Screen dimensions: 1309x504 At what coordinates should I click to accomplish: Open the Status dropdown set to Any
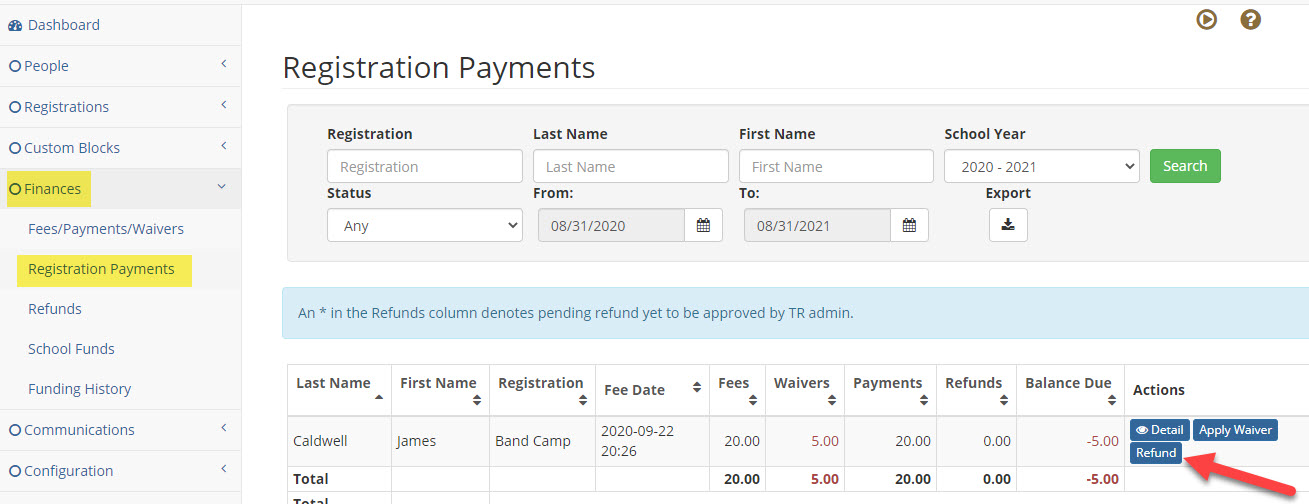[425, 225]
